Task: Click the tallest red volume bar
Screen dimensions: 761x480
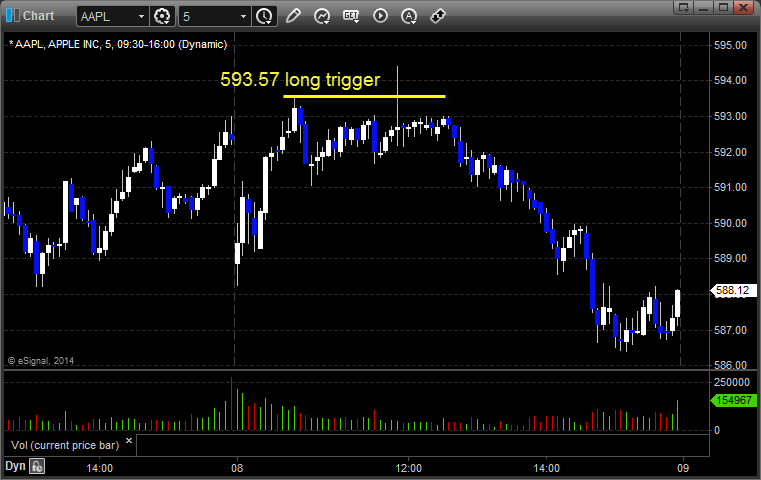Action: tap(232, 404)
